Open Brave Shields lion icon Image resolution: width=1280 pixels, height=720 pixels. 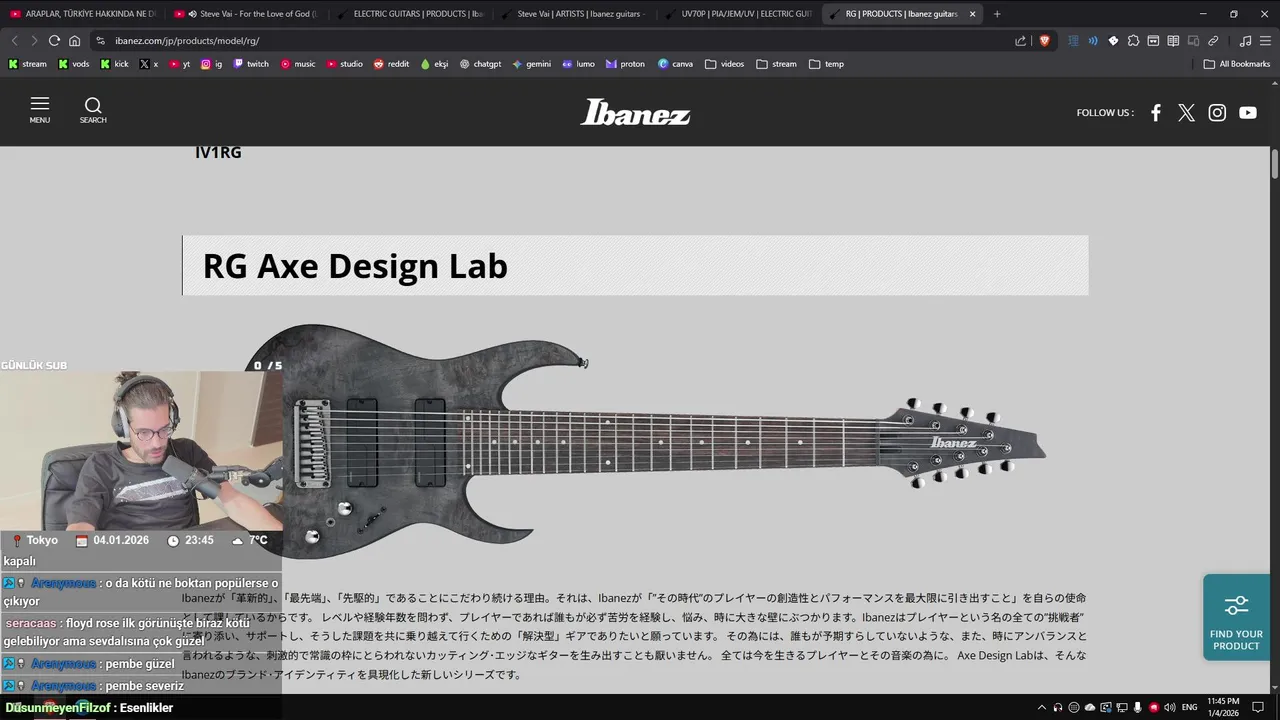(1044, 41)
